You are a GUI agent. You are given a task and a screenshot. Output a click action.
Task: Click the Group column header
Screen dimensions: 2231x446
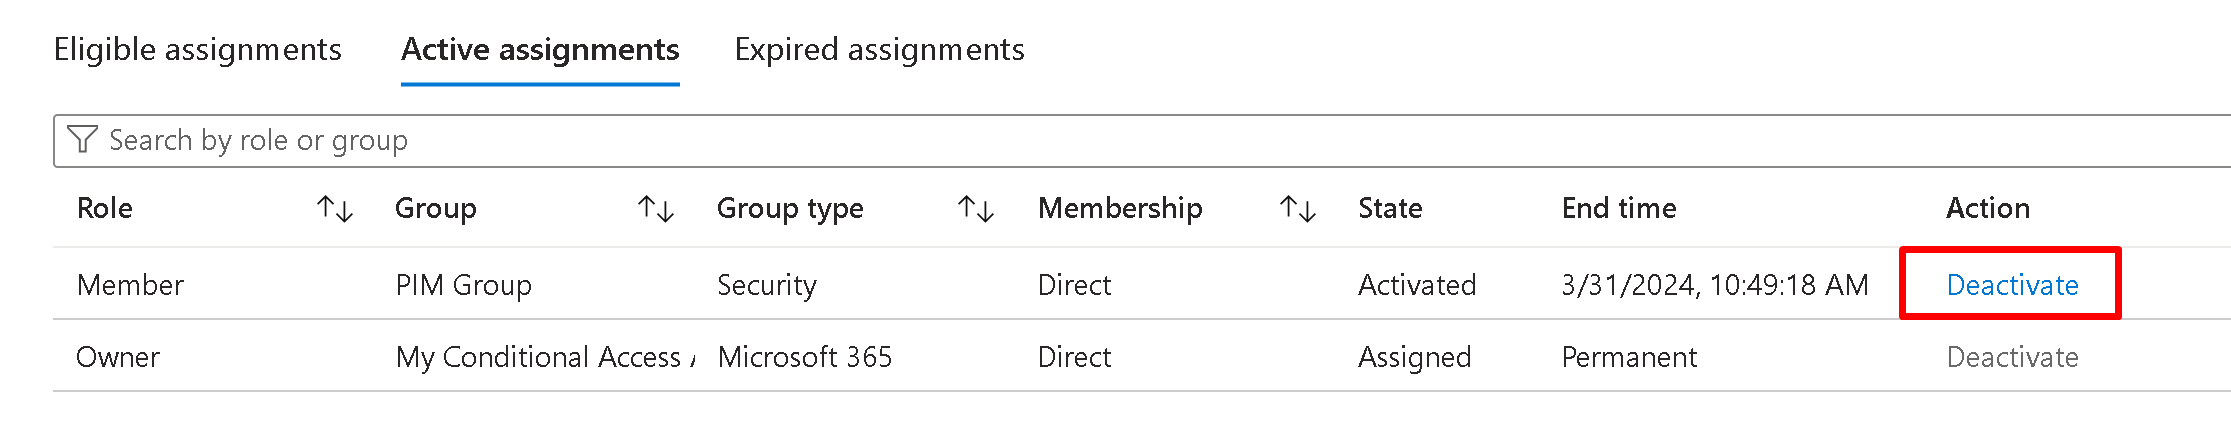click(x=435, y=208)
